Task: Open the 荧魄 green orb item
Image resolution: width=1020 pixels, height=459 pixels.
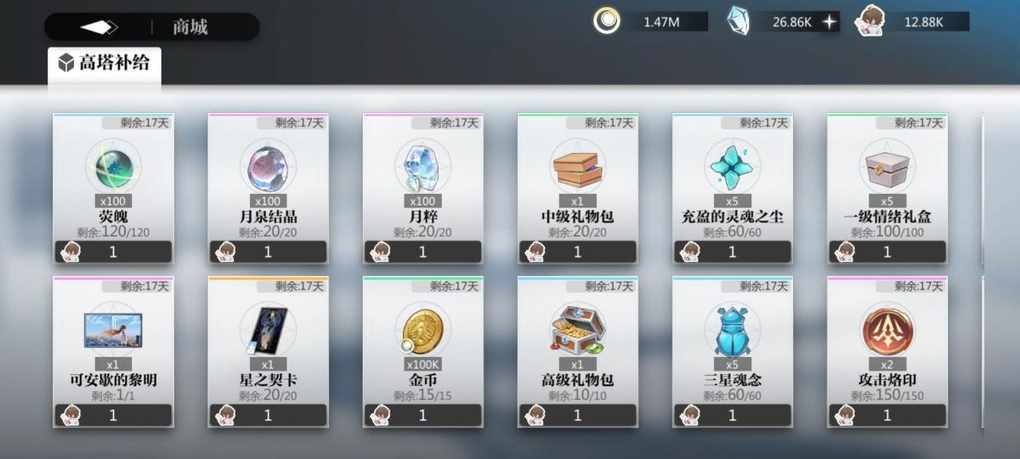Action: (113, 167)
